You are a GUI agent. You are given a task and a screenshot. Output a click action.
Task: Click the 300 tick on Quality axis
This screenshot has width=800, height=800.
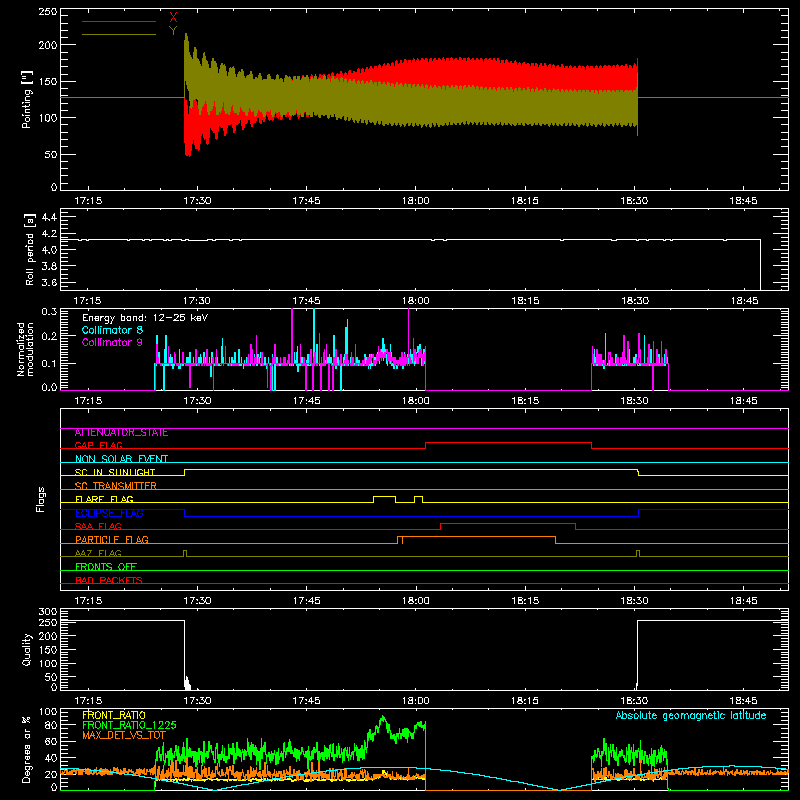coord(48,612)
